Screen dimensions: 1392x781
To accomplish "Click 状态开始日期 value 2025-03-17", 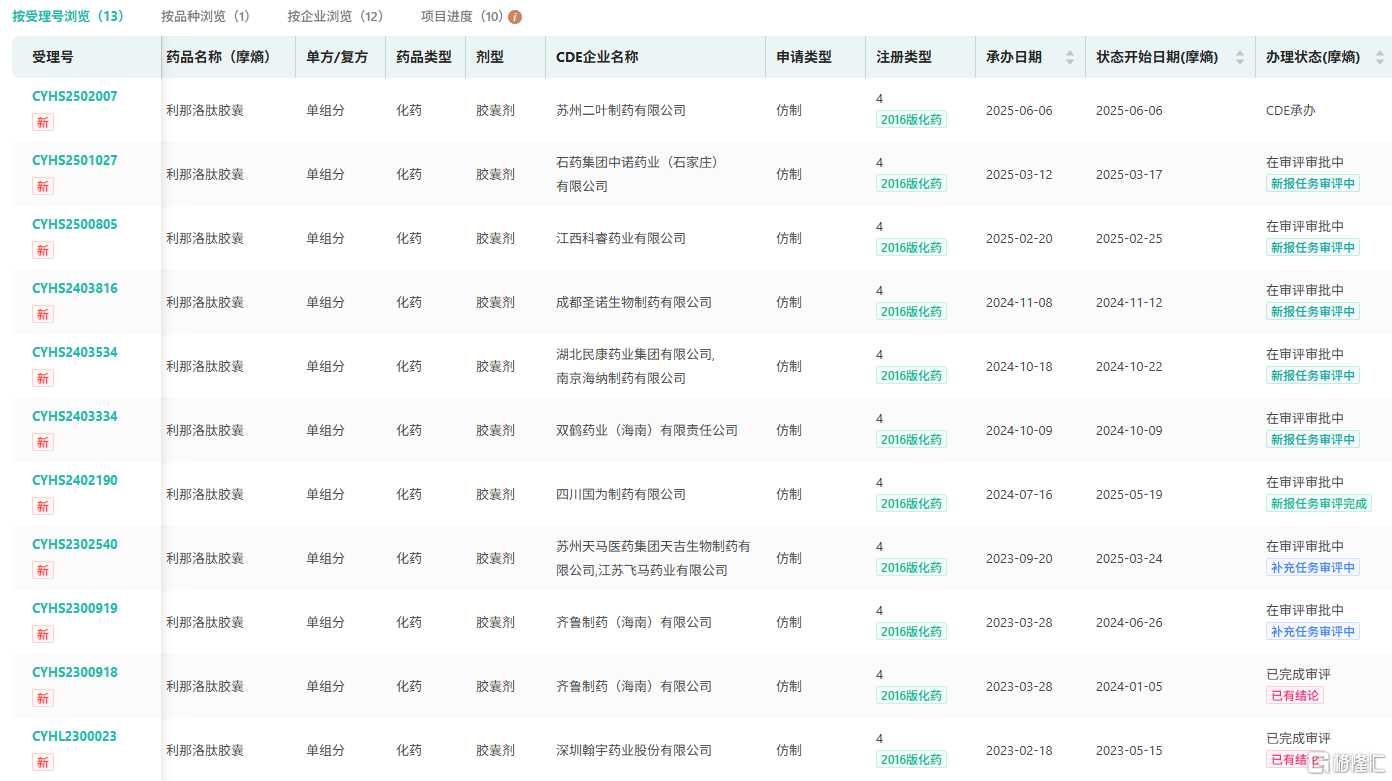I will point(1129,174).
